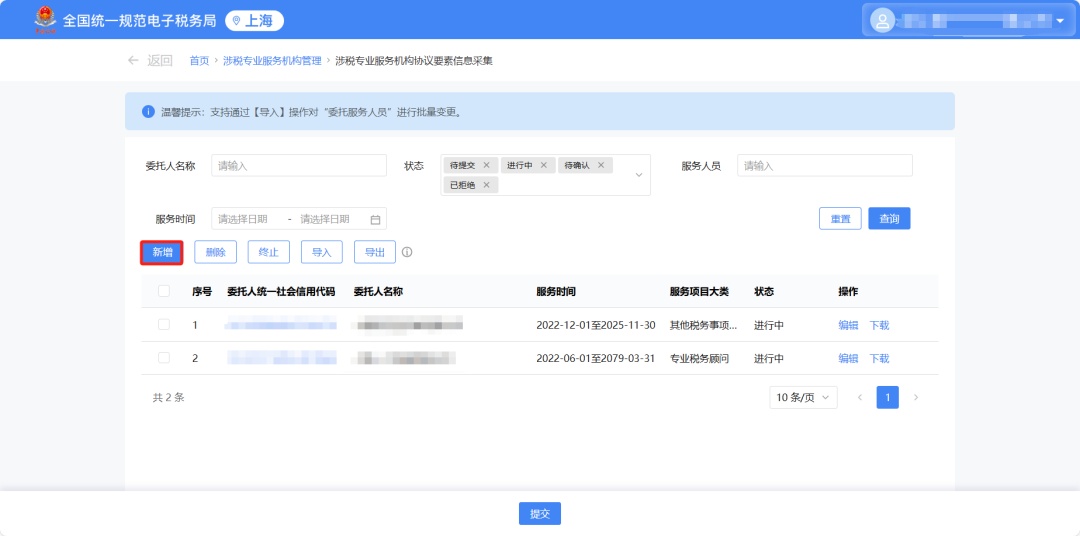The width and height of the screenshot is (1080, 536).
Task: Click the 新增 button
Action: pos(161,253)
